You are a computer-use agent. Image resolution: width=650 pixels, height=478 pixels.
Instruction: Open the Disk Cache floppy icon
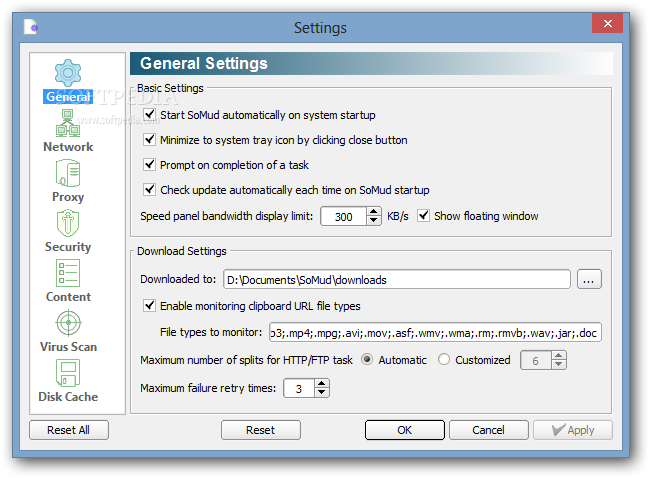[x=68, y=373]
